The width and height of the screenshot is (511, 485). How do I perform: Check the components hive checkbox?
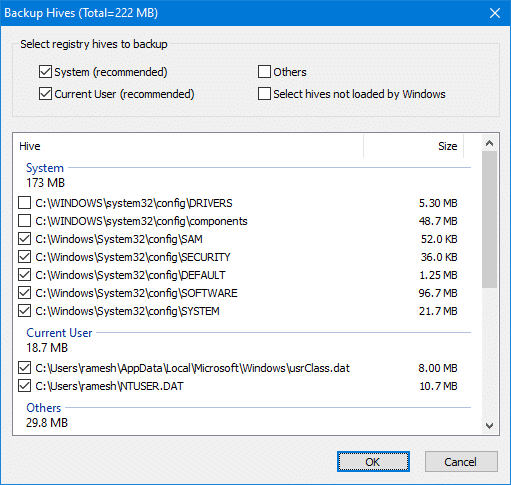coord(25,221)
